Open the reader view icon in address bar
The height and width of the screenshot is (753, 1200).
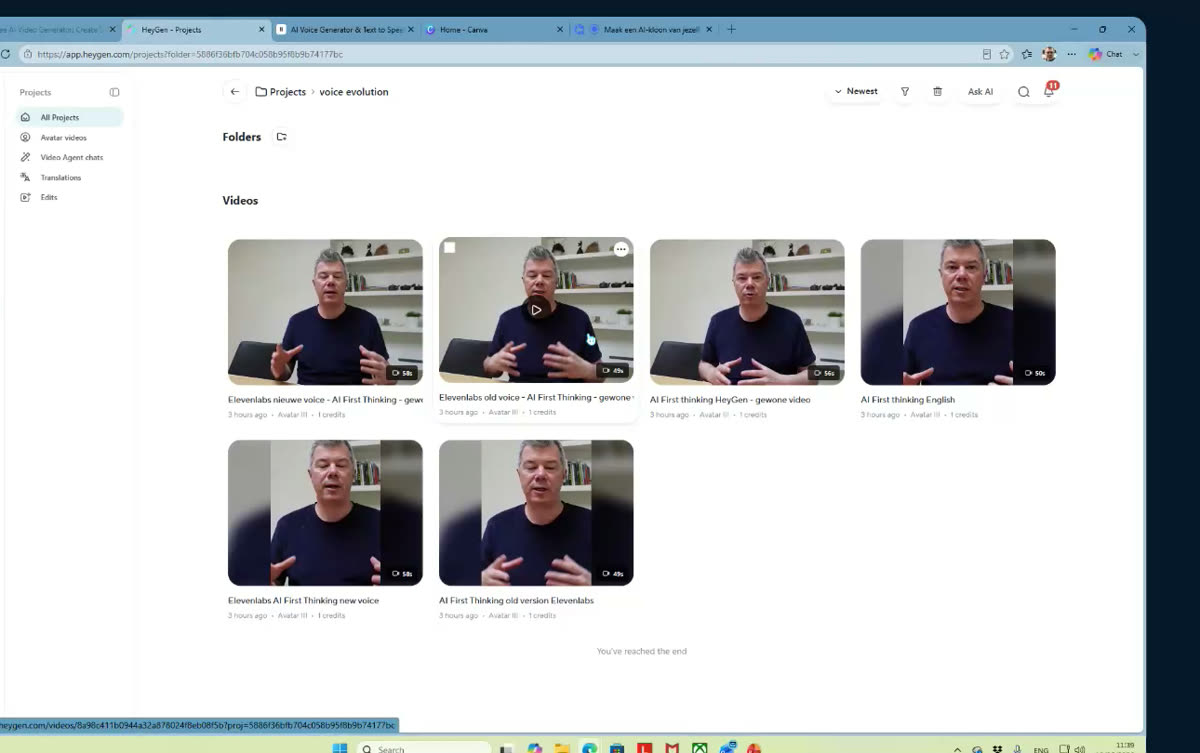987,54
